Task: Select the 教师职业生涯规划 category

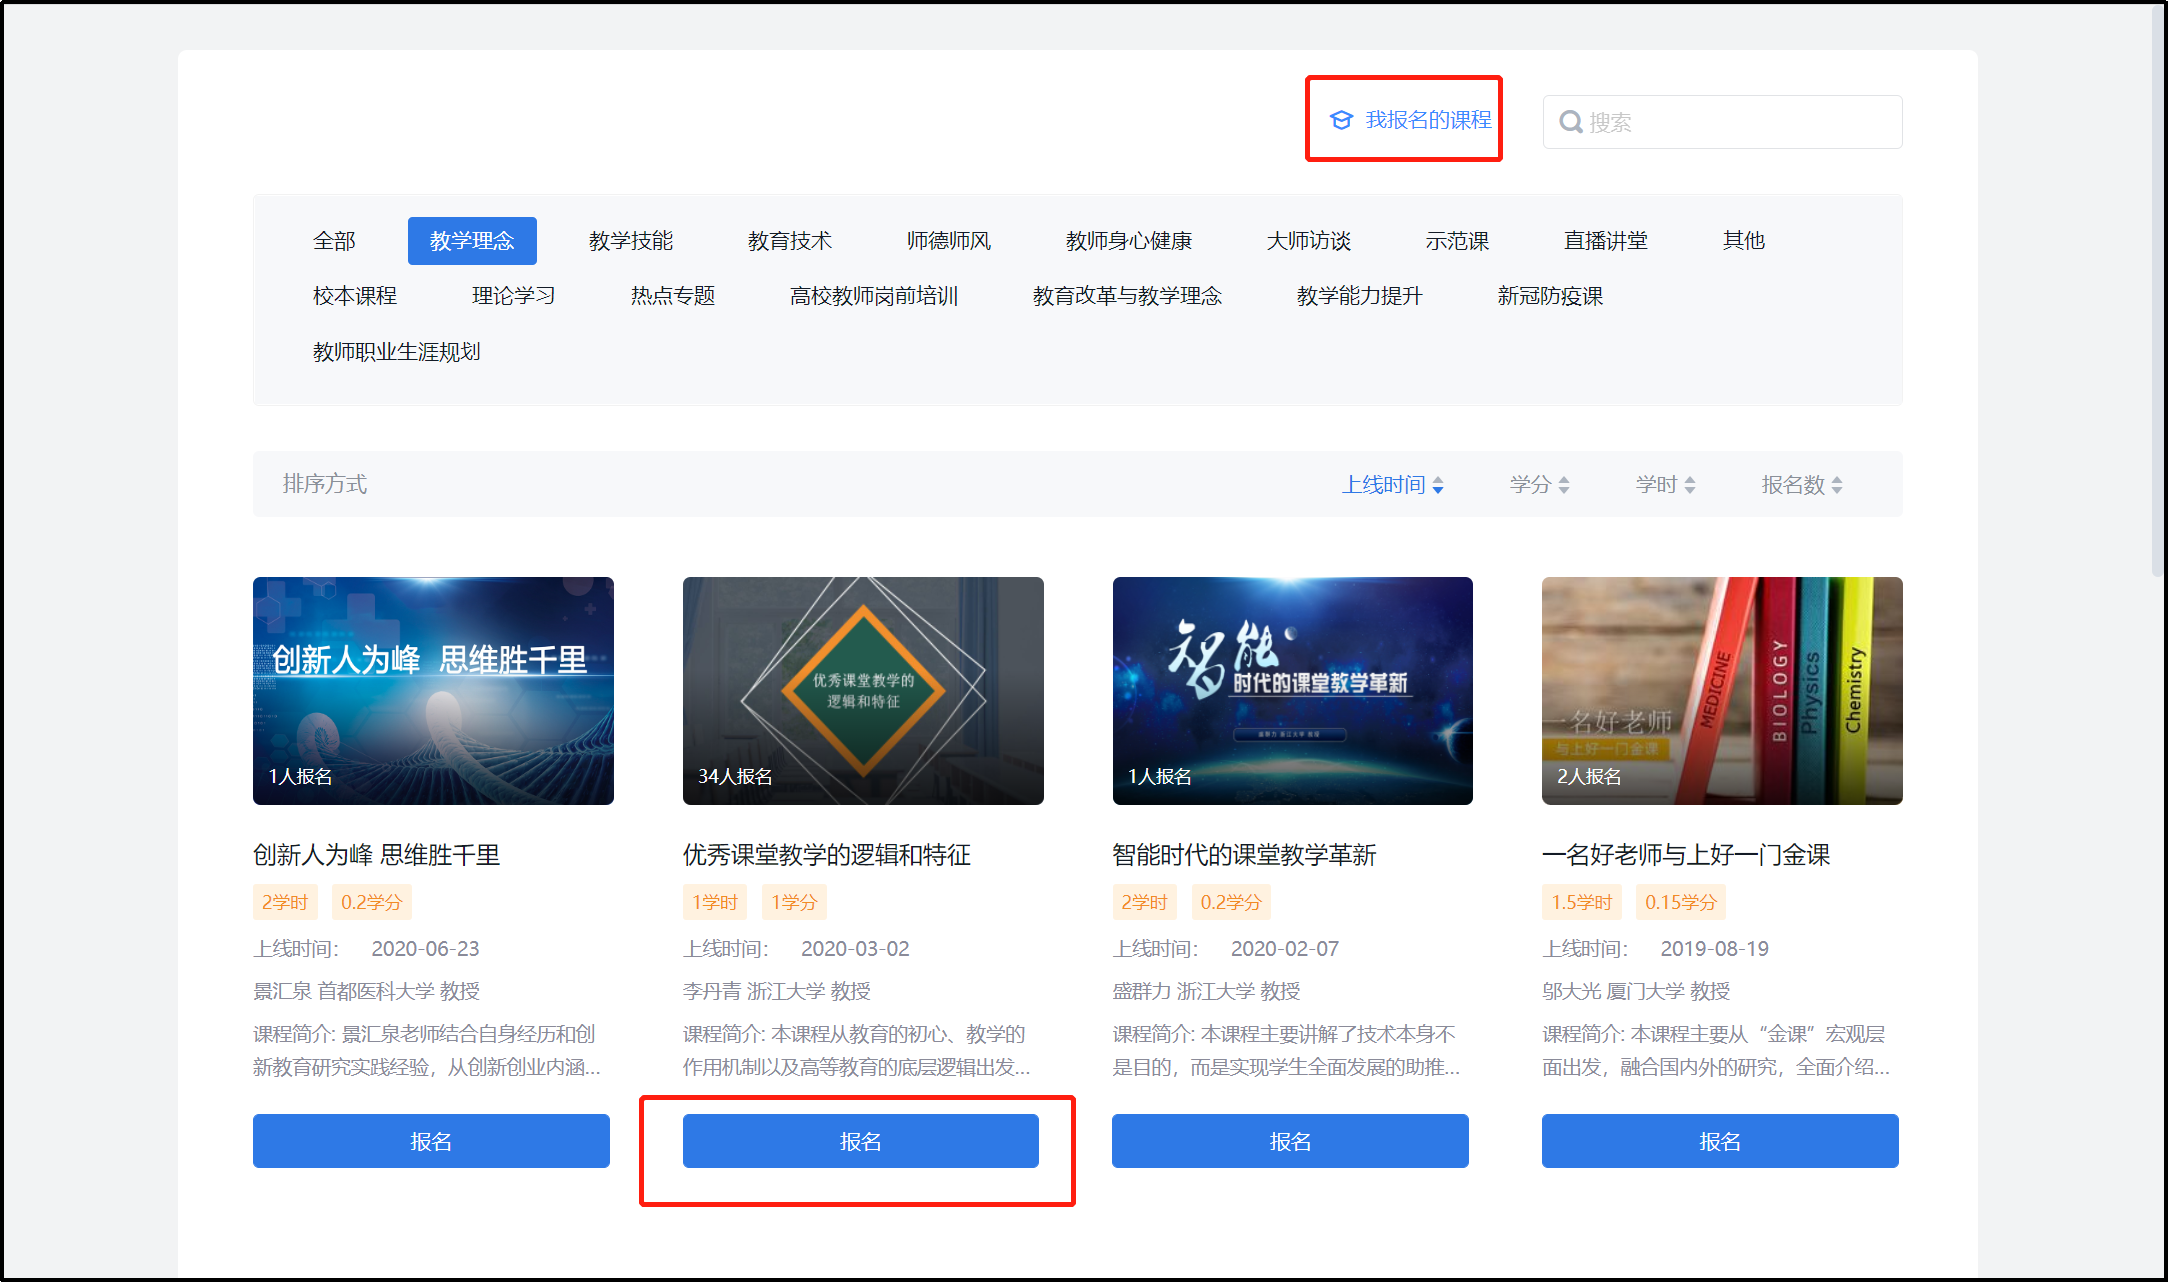Action: coord(396,352)
